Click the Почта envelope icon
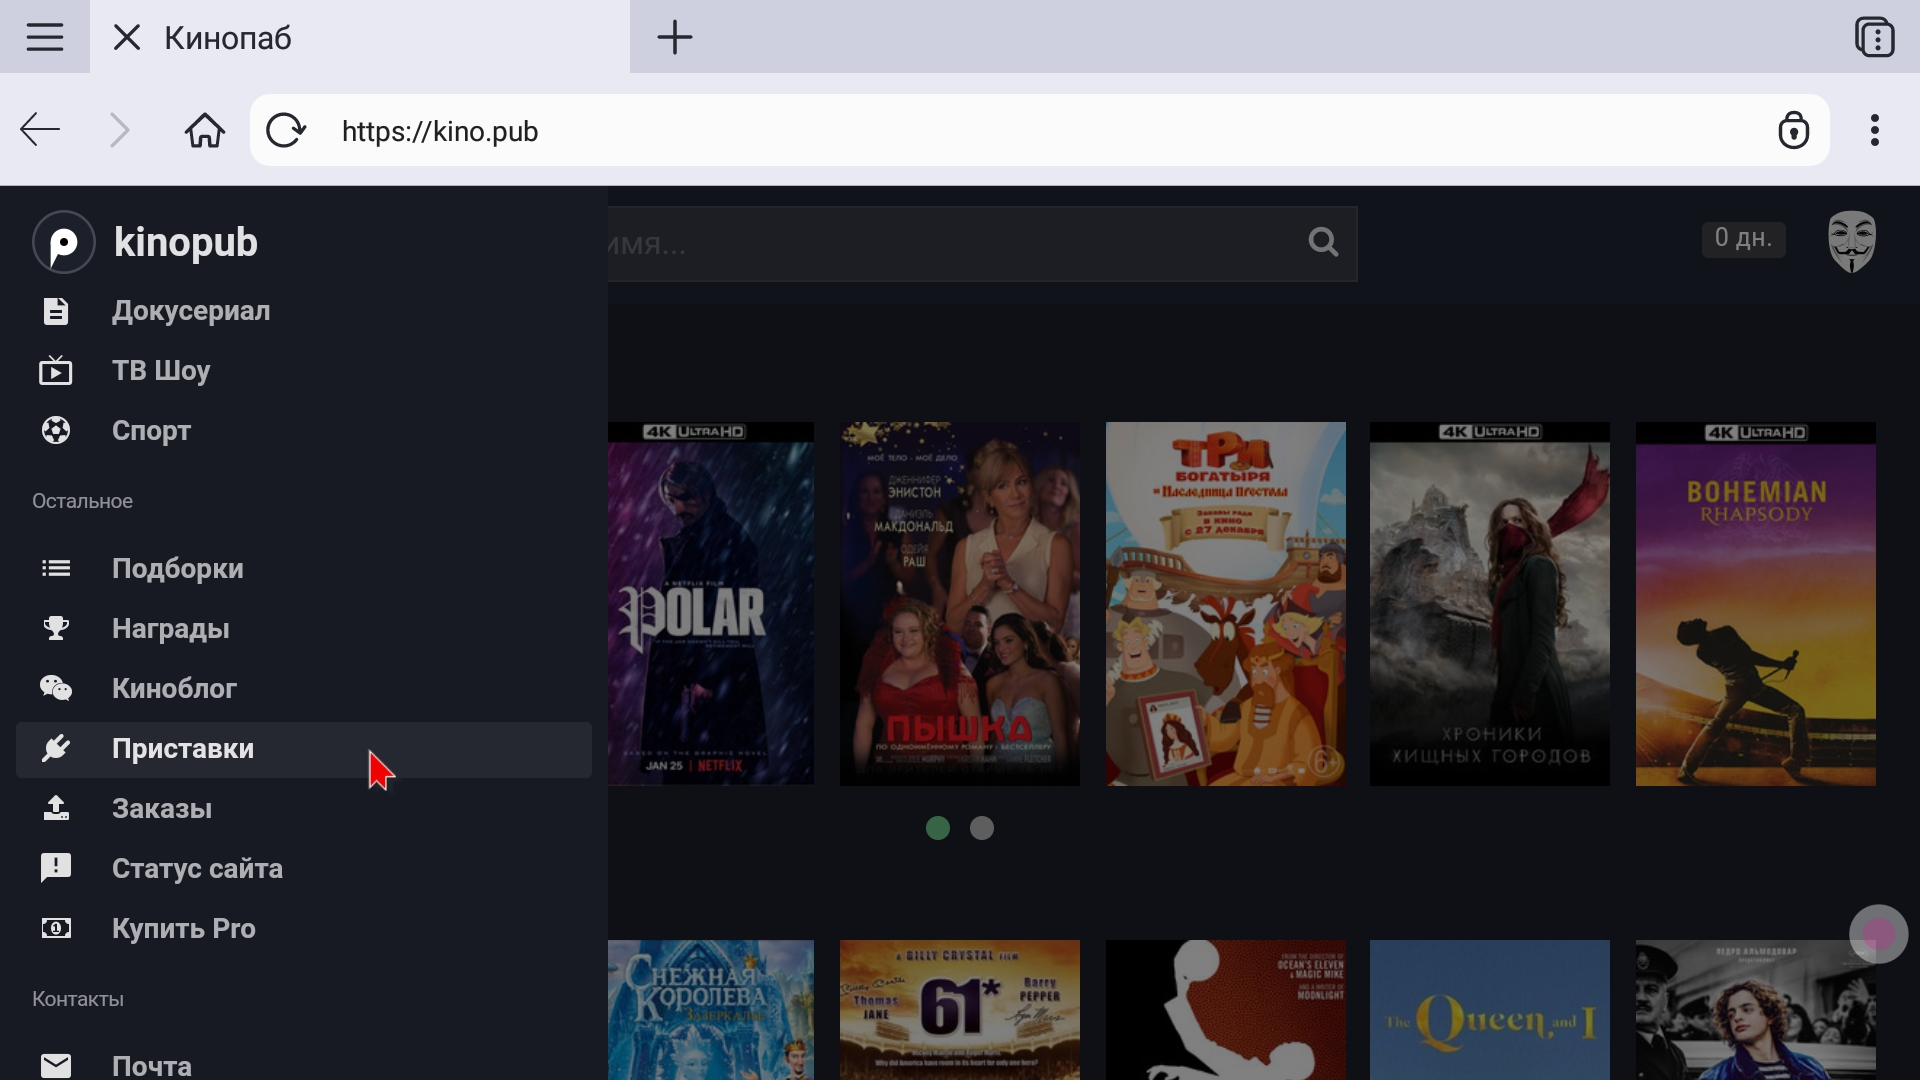The height and width of the screenshot is (1080, 1920). click(56, 1066)
